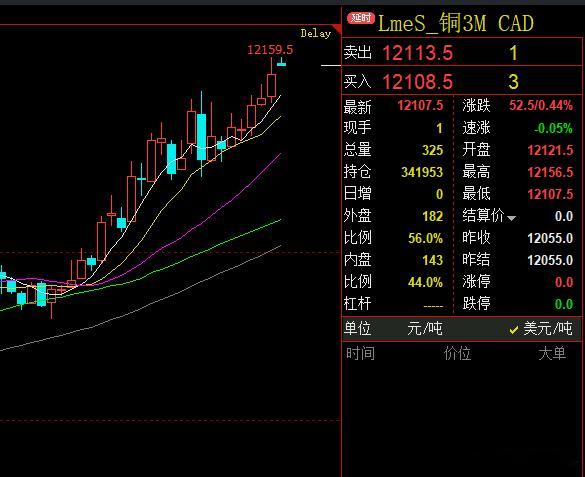The height and width of the screenshot is (477, 585).
Task: Click the Delay label on the chart
Action: [x=316, y=34]
